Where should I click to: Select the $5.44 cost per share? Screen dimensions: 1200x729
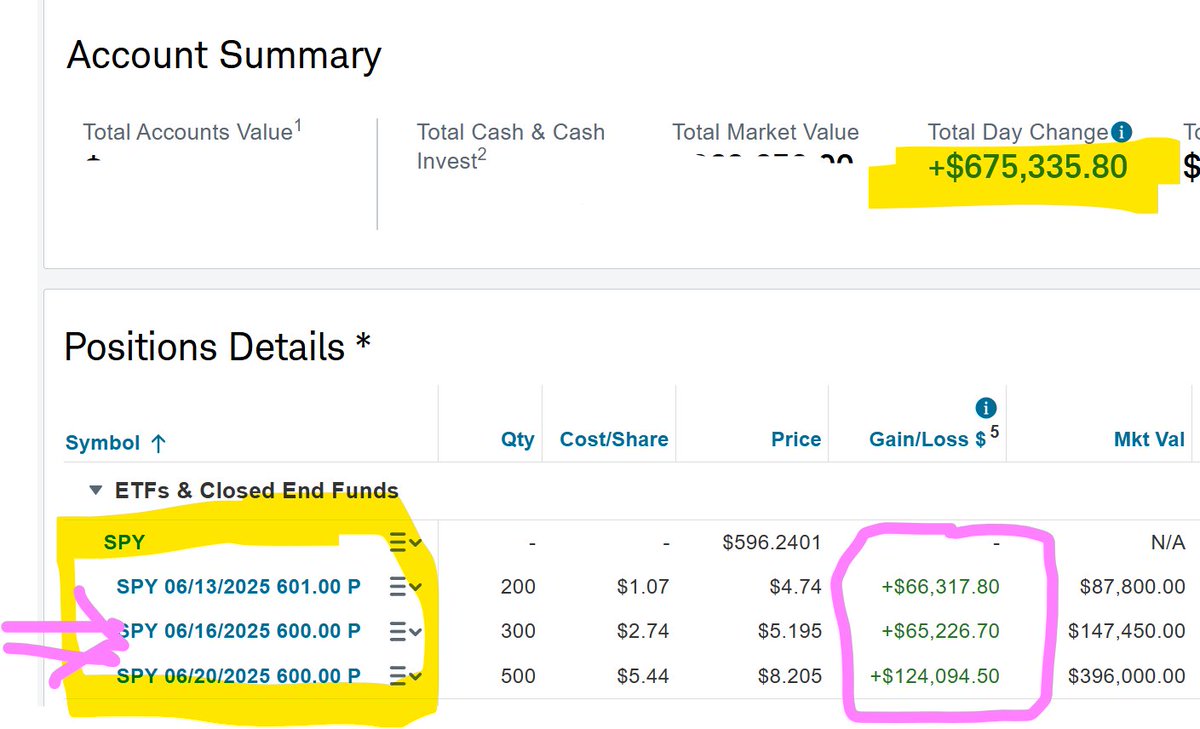pos(645,676)
